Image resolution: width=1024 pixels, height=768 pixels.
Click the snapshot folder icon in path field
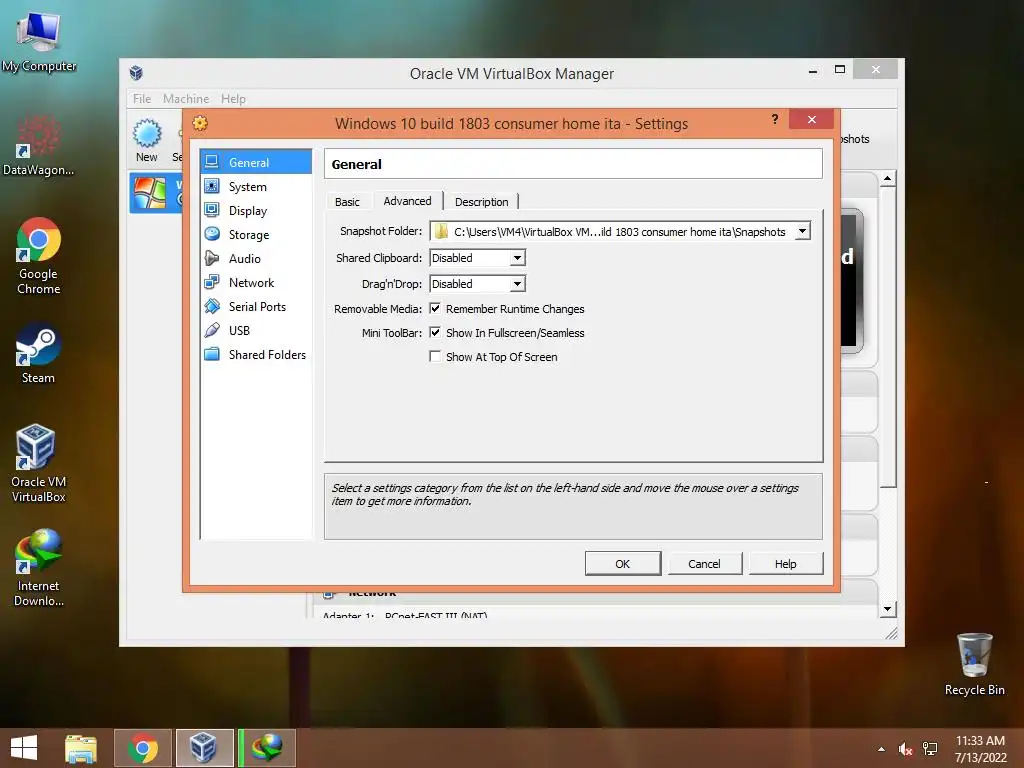coord(441,231)
